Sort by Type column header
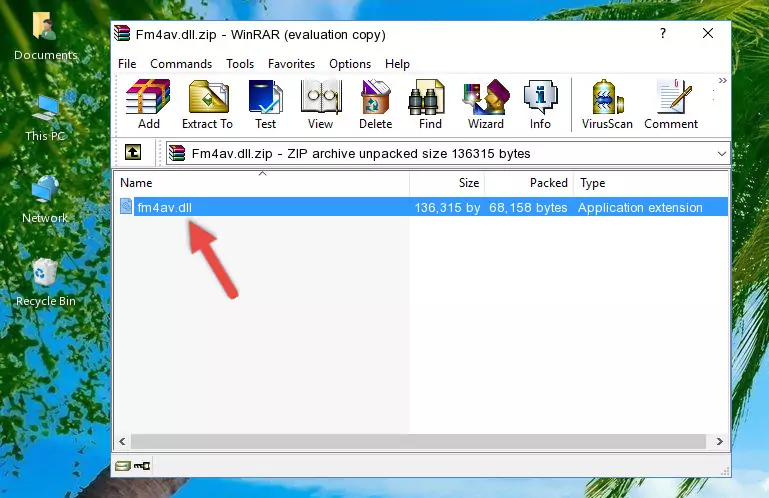Image resolution: width=769 pixels, height=498 pixels. pyautogui.click(x=650, y=183)
